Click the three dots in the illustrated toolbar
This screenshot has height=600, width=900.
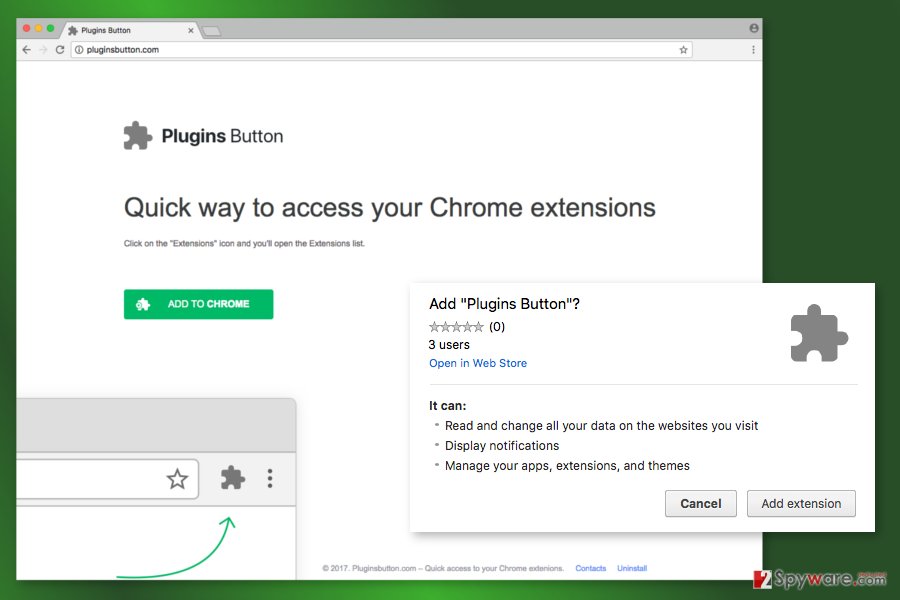pos(270,478)
